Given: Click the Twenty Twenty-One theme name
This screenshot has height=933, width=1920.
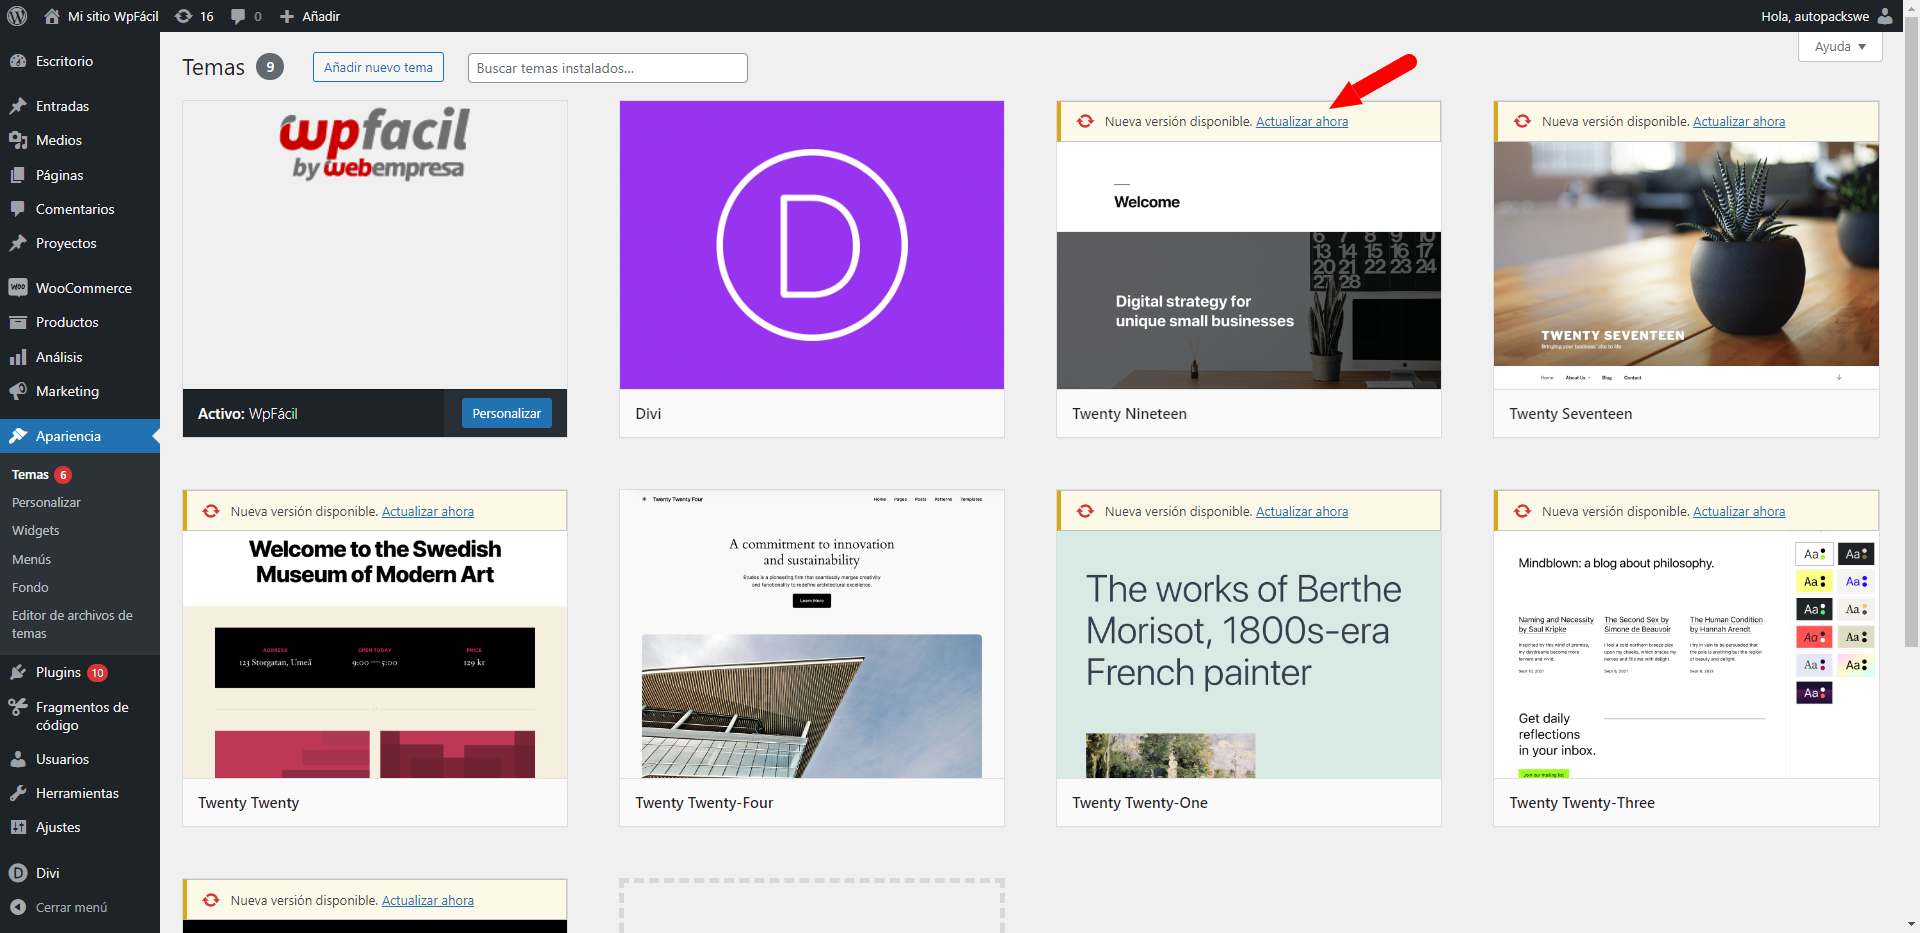Looking at the screenshot, I should coord(1140,803).
